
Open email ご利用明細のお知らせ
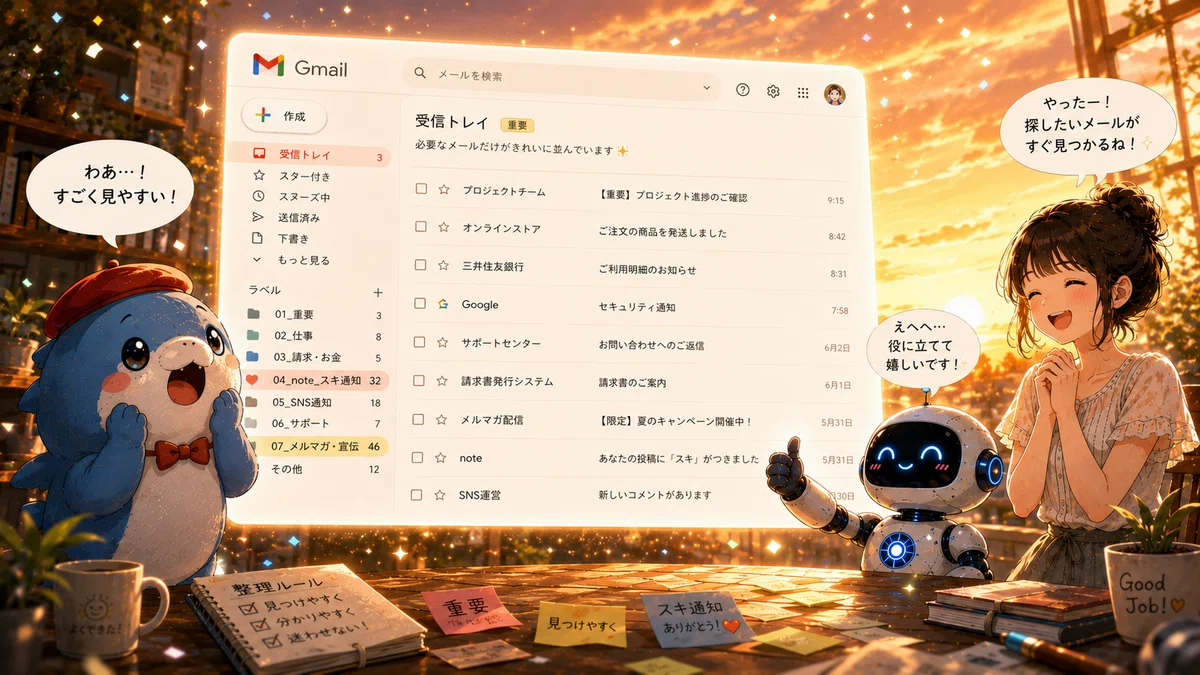tap(647, 270)
